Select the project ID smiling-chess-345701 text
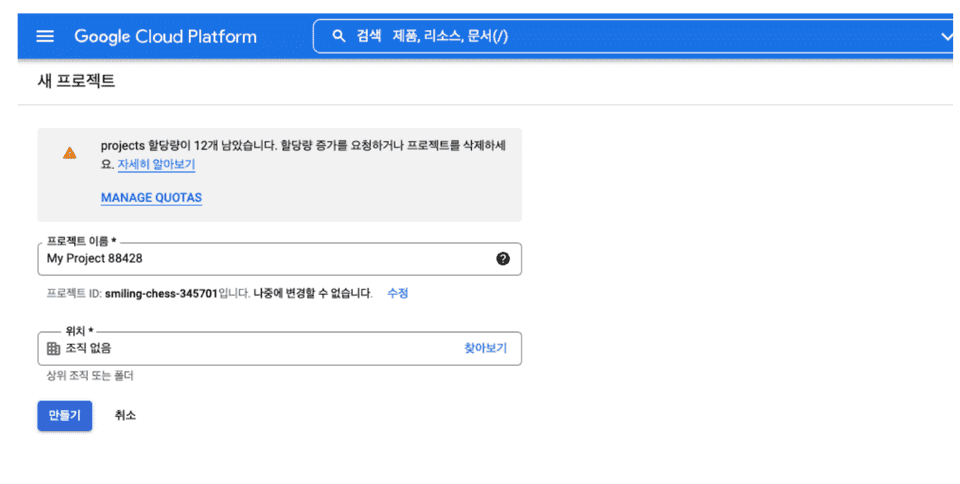 [x=161, y=294]
